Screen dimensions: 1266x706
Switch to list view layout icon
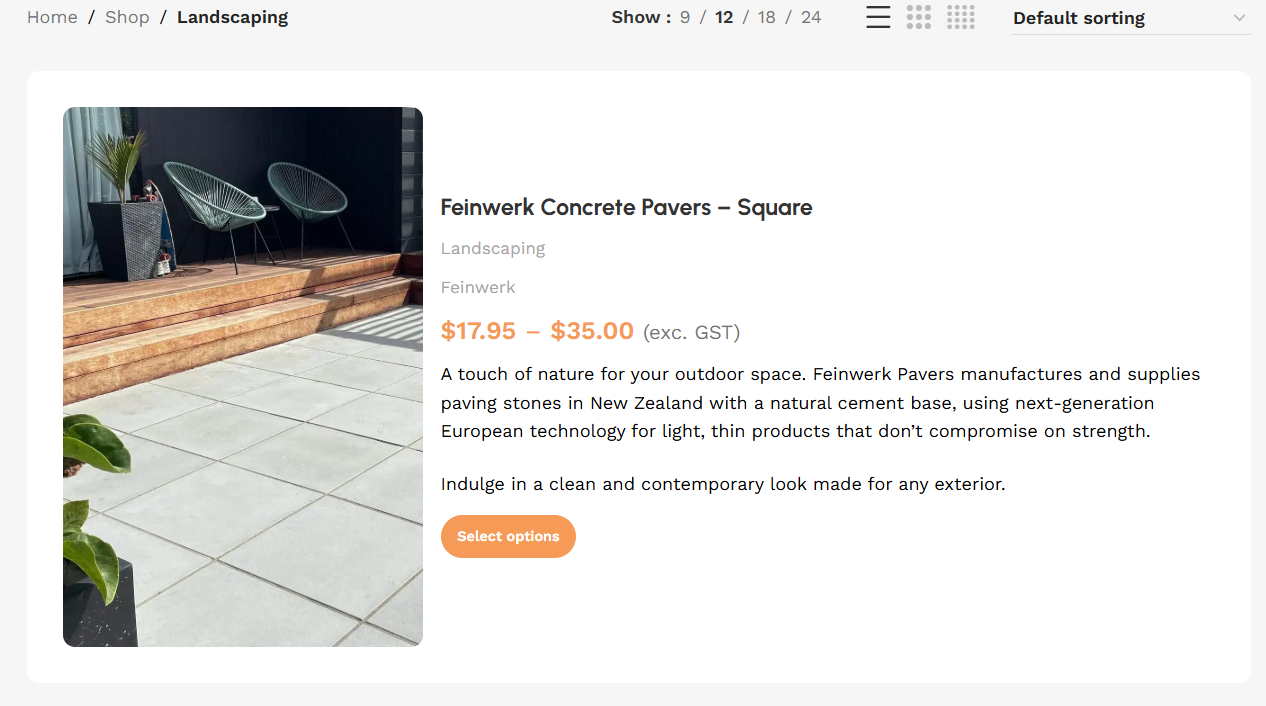click(878, 17)
